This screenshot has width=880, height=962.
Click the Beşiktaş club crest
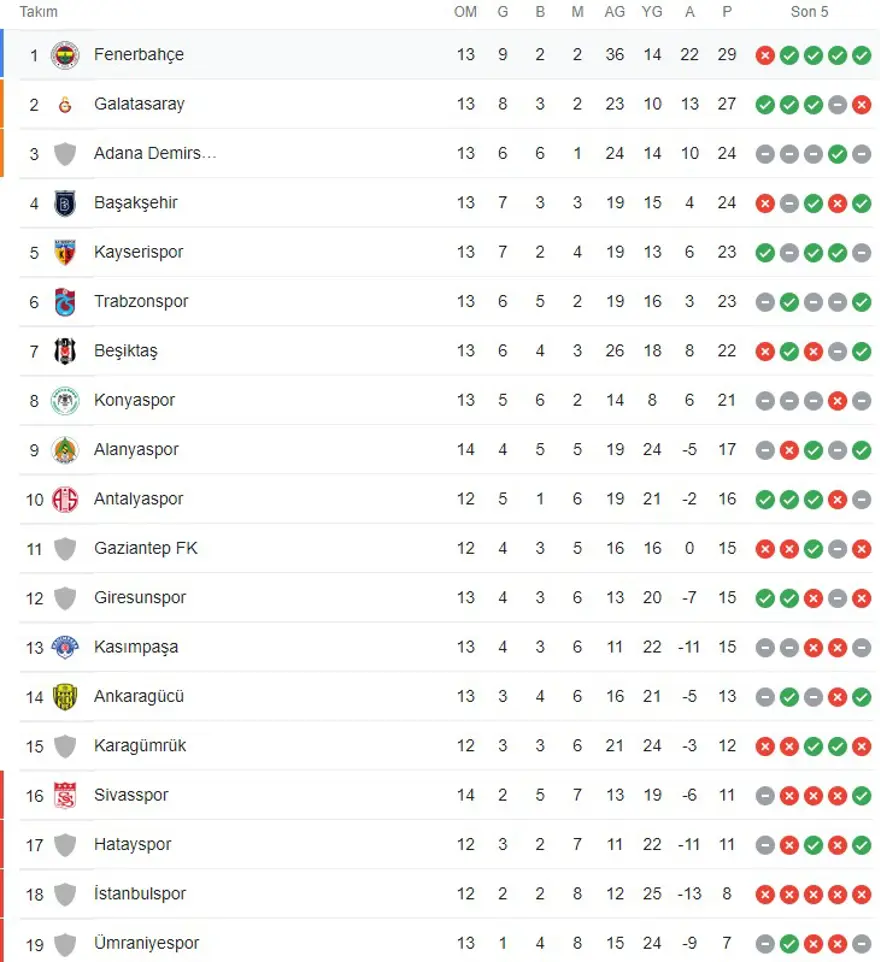tap(65, 351)
